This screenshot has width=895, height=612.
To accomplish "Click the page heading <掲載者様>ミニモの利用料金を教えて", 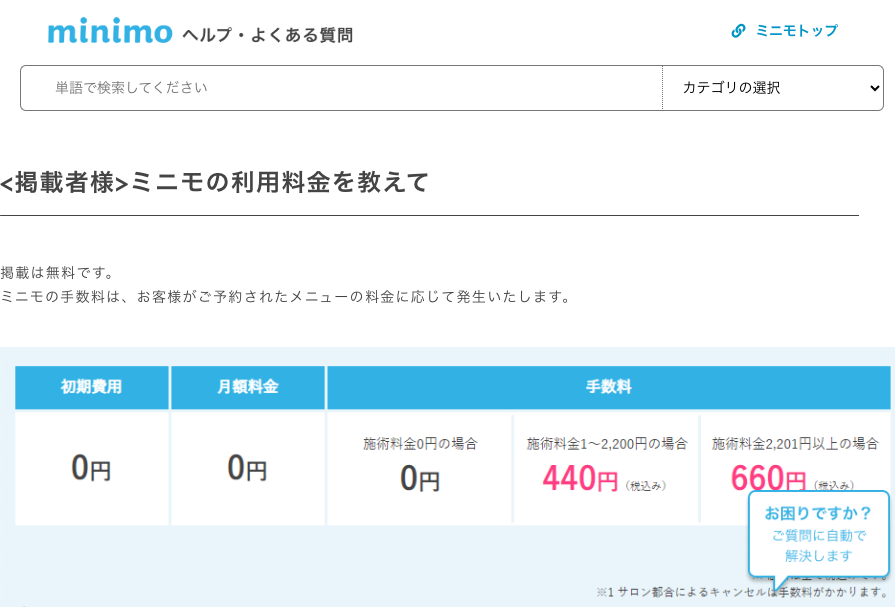I will [215, 182].
